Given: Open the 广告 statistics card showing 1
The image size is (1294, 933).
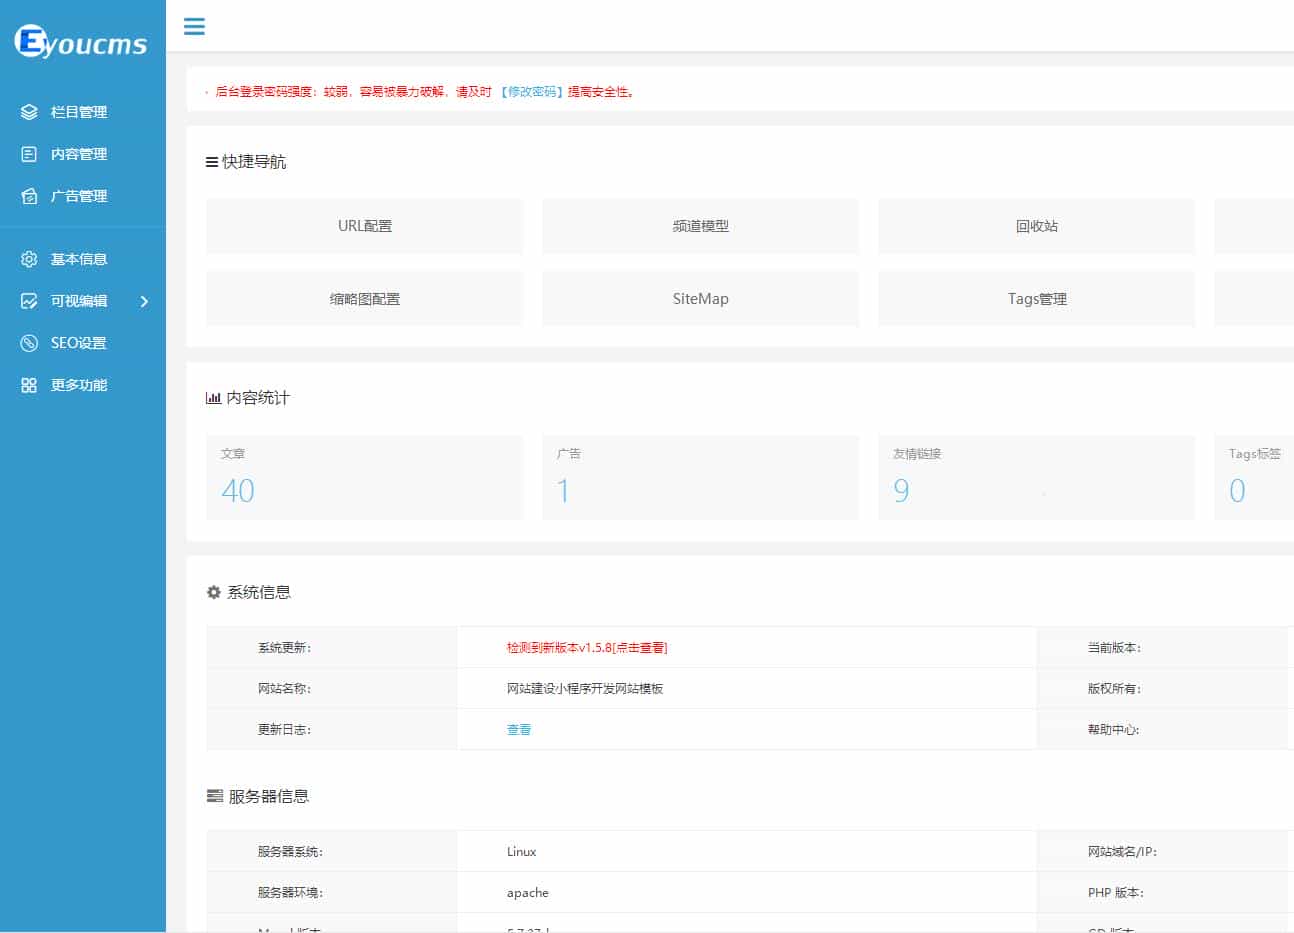Looking at the screenshot, I should pos(701,477).
